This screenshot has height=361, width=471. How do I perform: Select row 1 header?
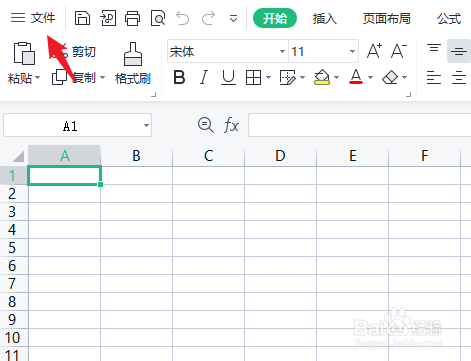[13, 175]
